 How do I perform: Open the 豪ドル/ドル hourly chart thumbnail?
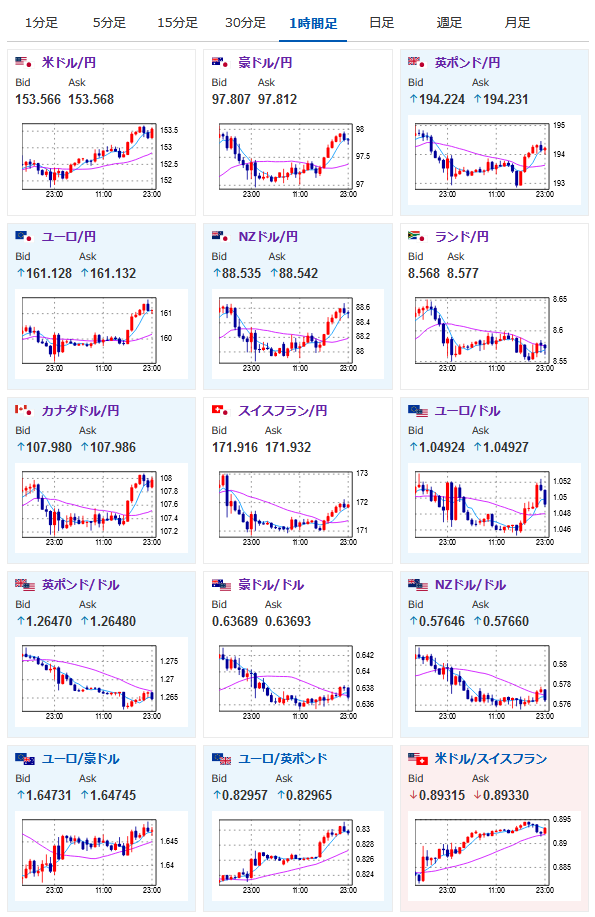click(x=297, y=682)
